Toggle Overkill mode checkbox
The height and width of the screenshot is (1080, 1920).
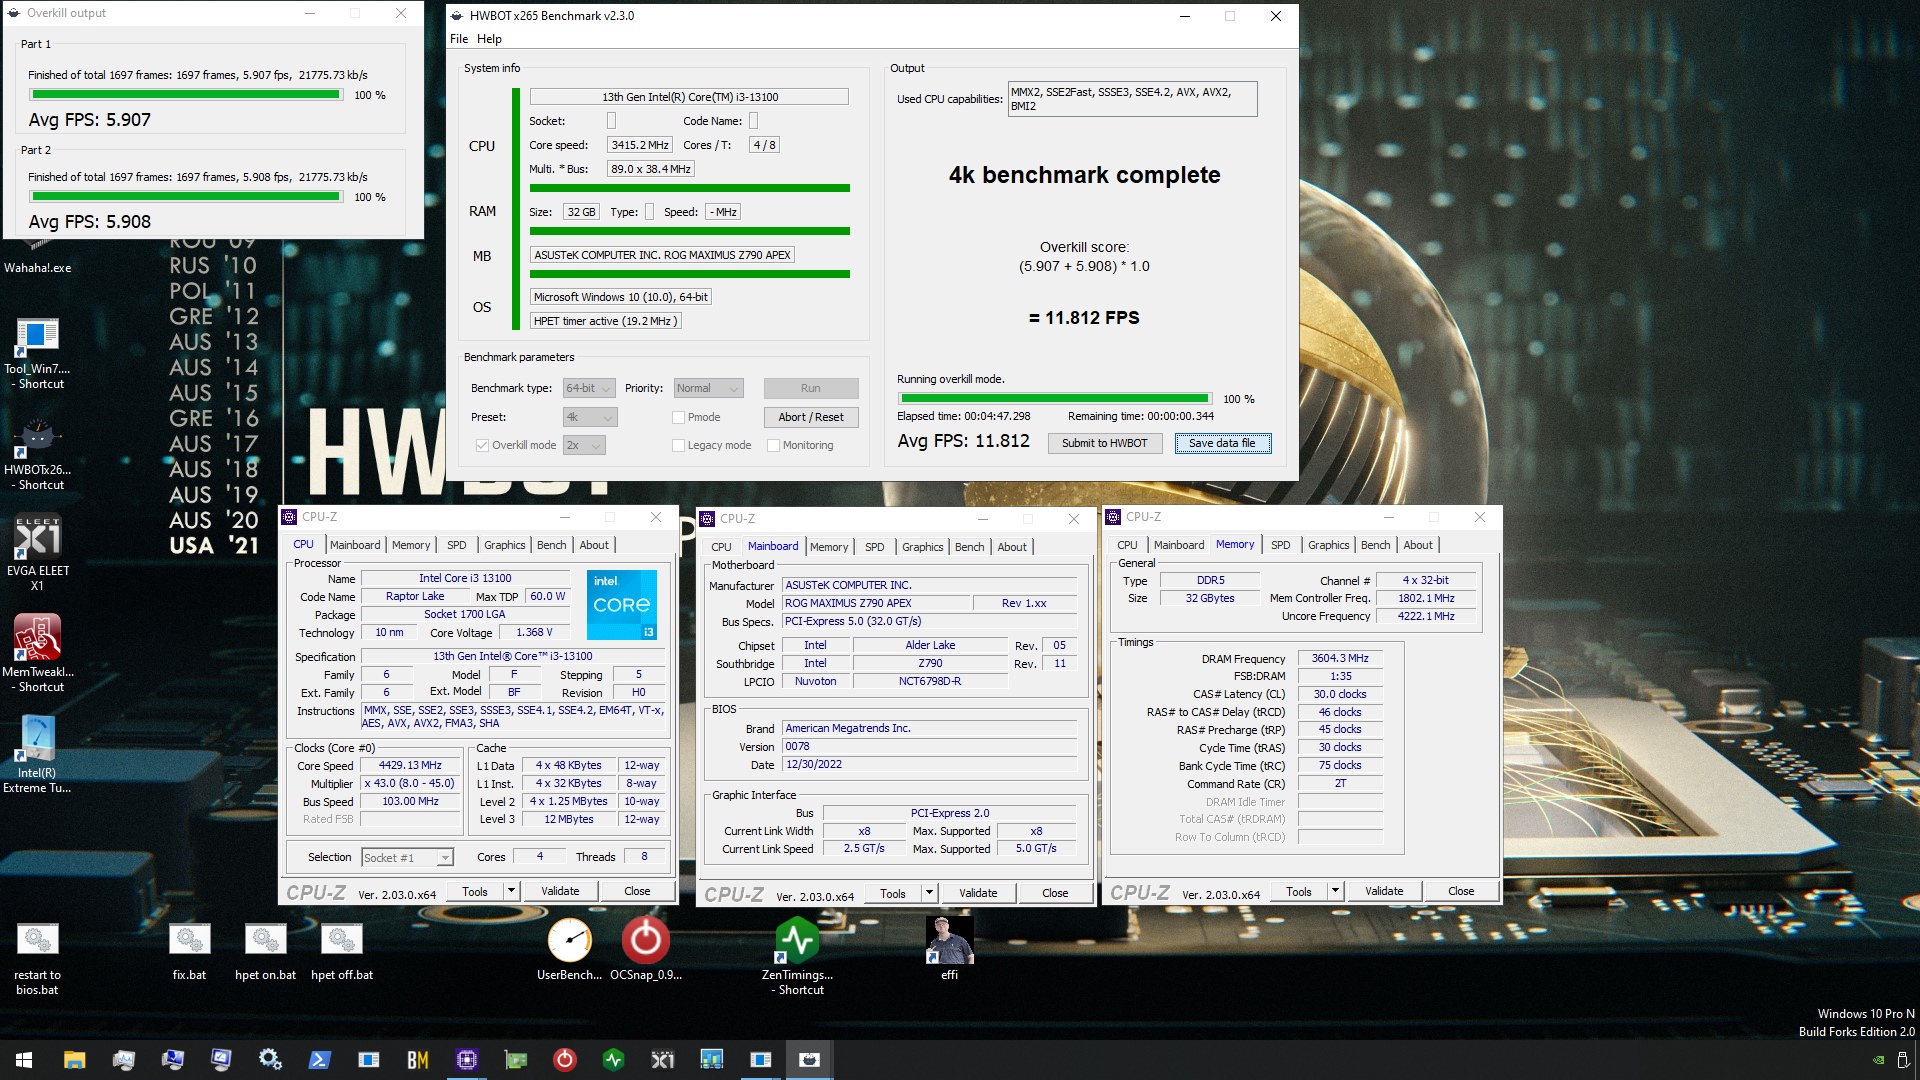[x=482, y=445]
